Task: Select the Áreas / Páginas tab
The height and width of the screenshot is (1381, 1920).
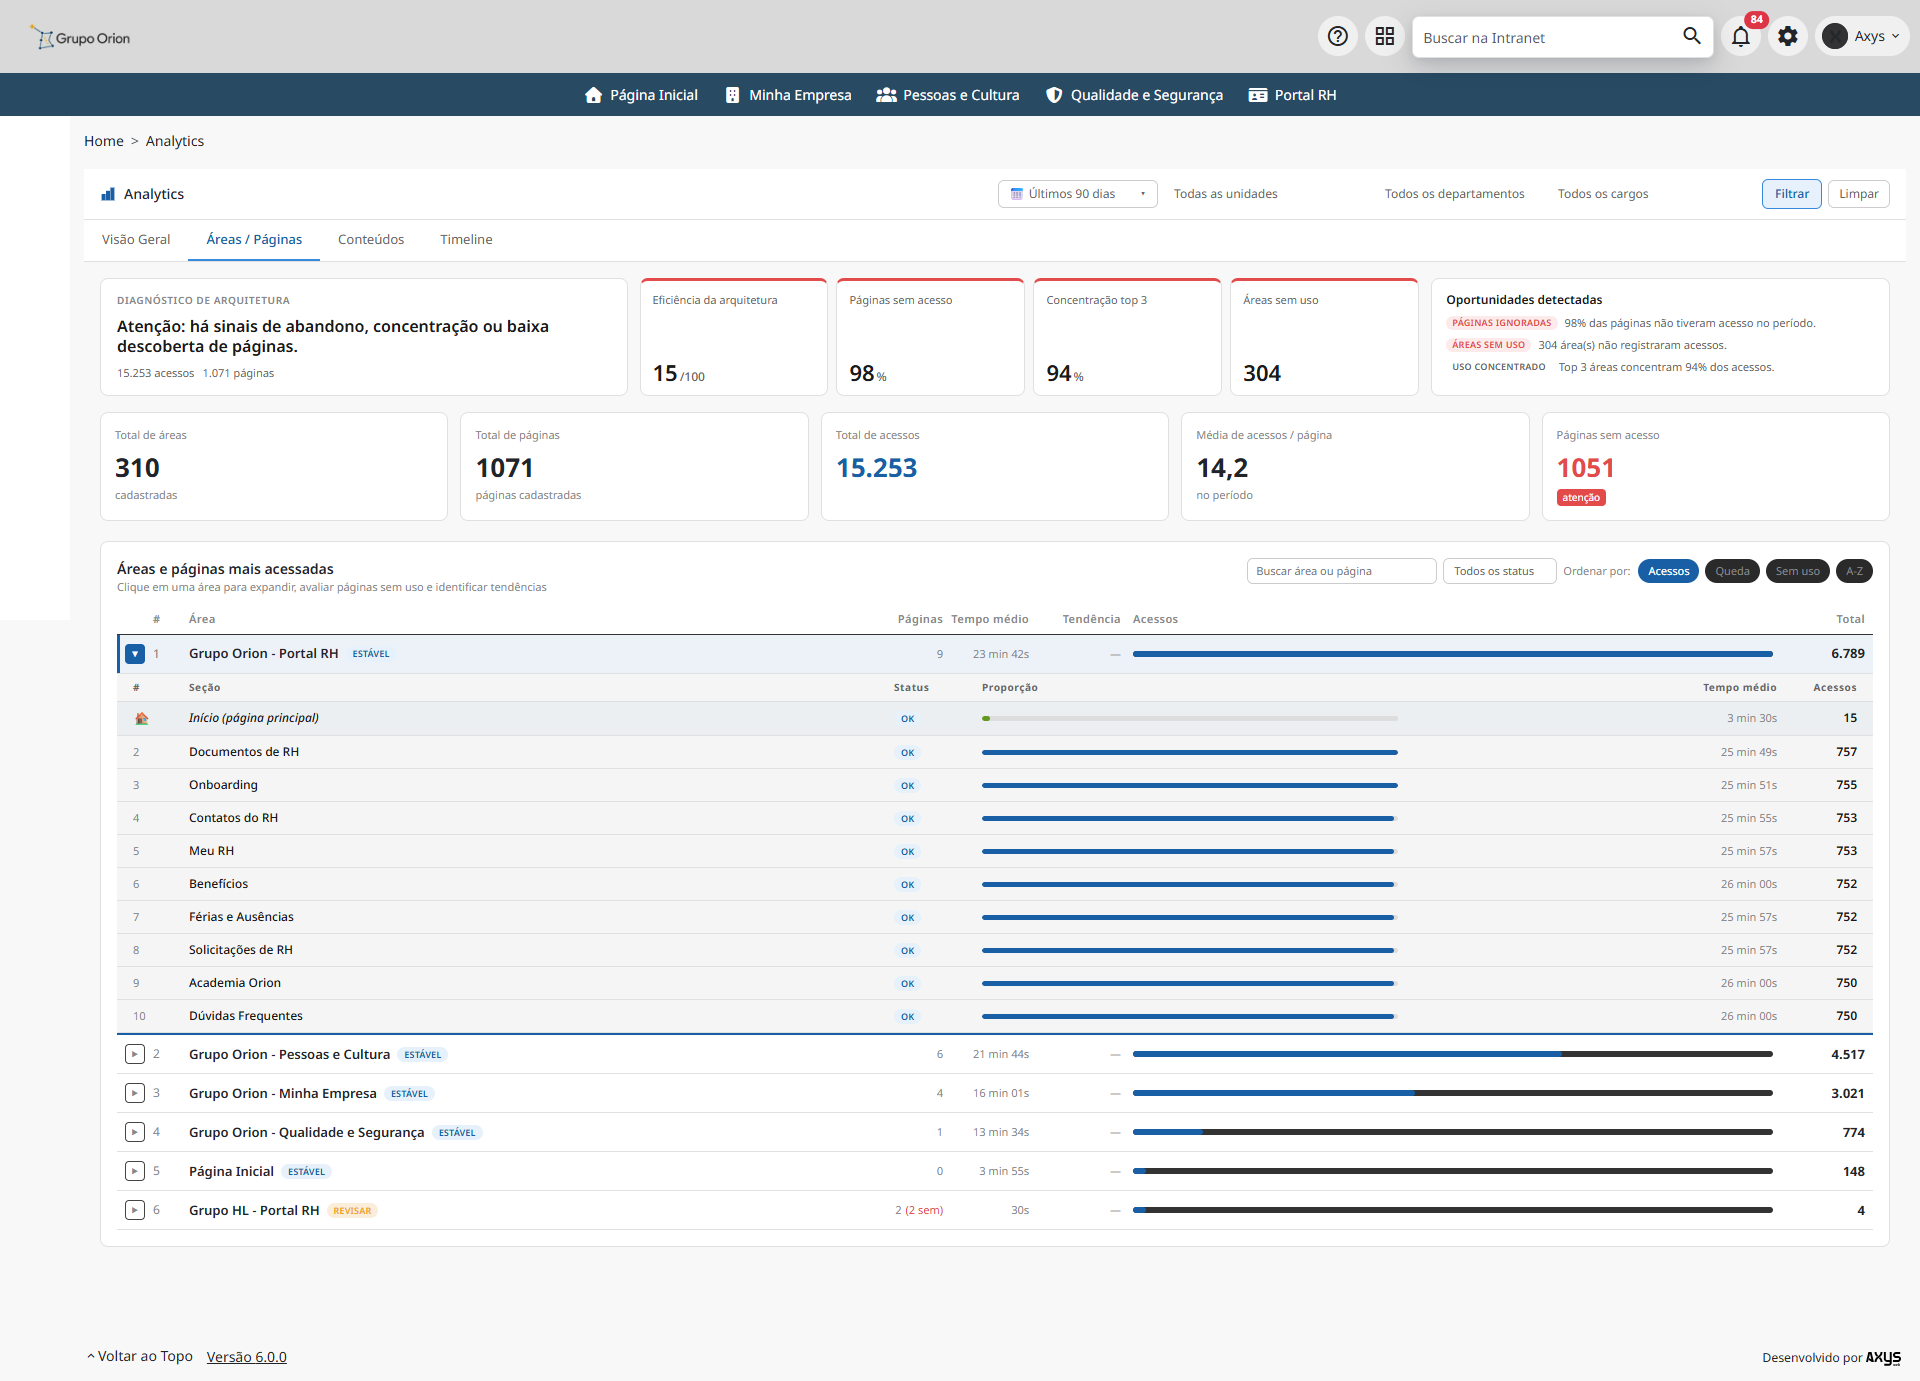Action: click(254, 240)
